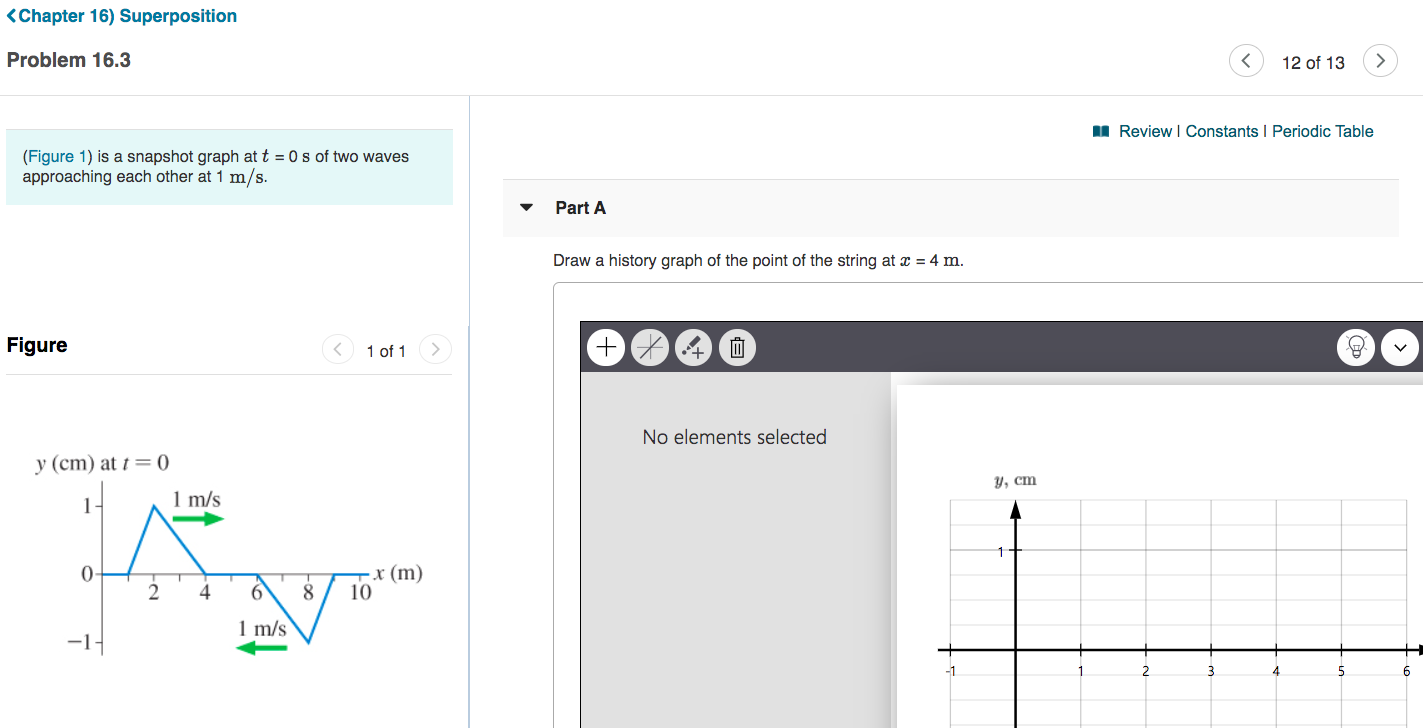
Task: Expand the Figure 1 link in problem statement
Action: (55, 156)
